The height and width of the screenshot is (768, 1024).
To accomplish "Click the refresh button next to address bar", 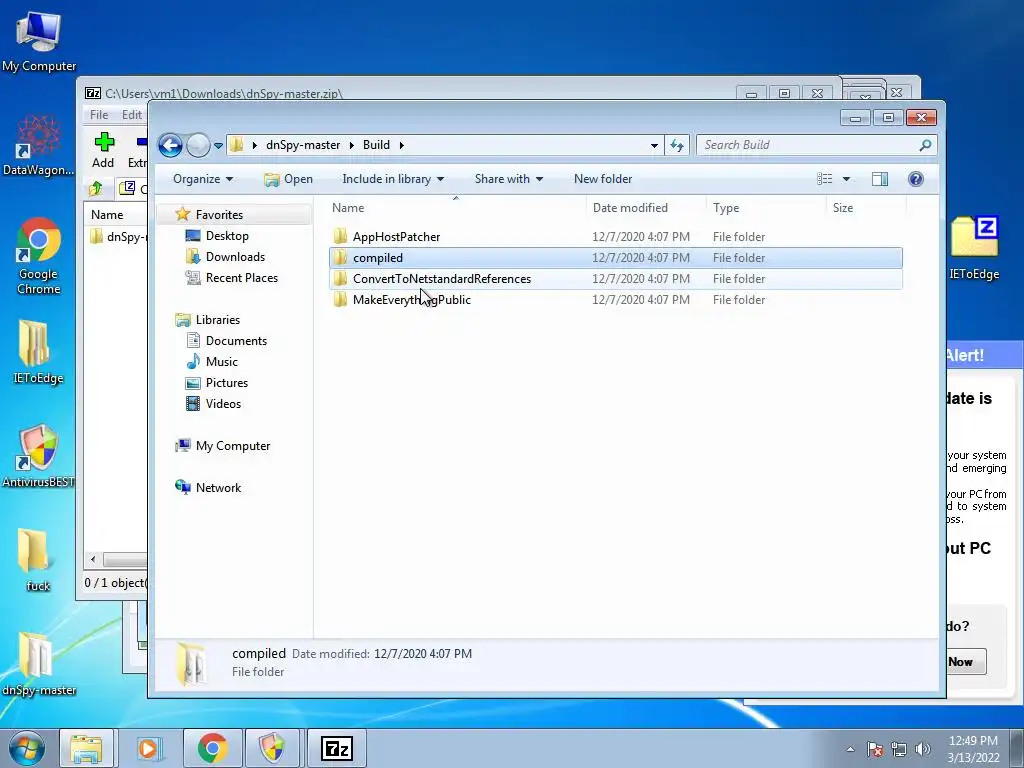I will [x=677, y=145].
